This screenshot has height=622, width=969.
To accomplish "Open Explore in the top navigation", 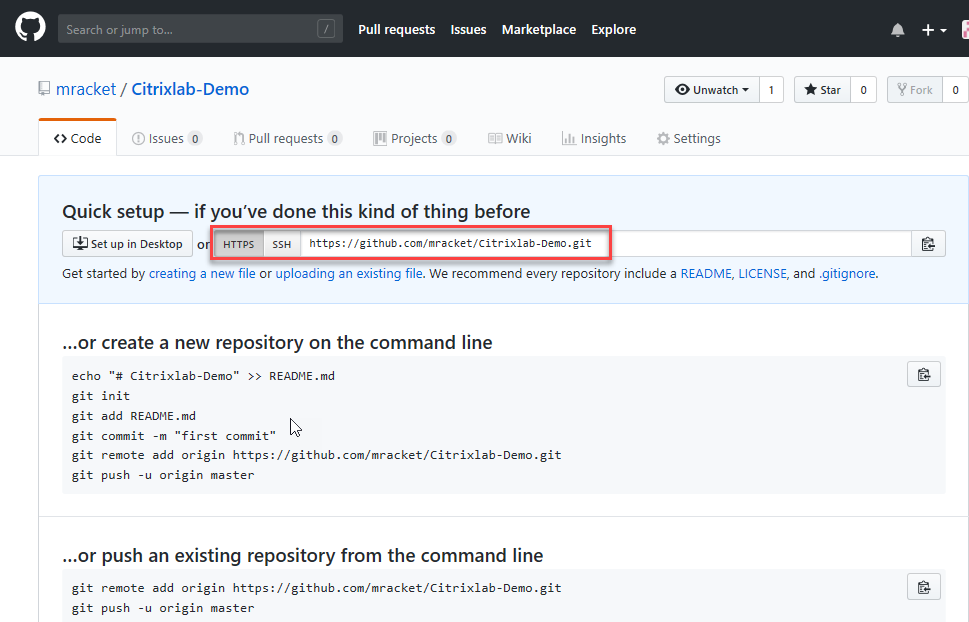I will (x=614, y=30).
